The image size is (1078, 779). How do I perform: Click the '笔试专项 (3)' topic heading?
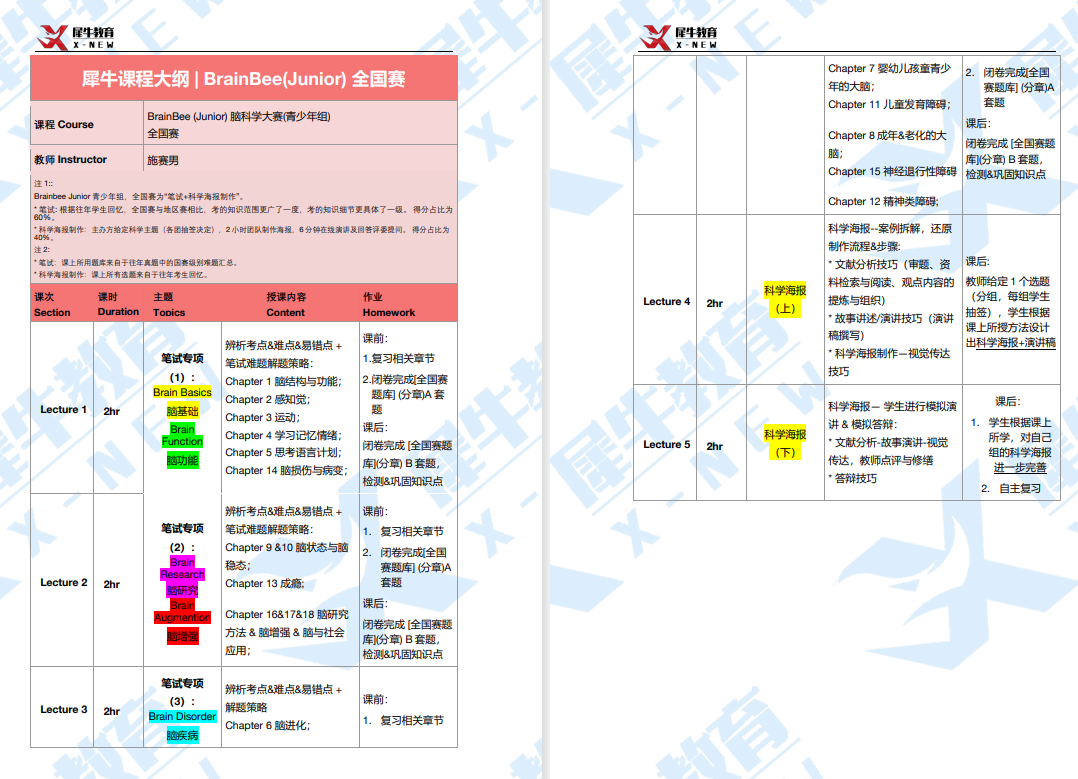tap(182, 692)
